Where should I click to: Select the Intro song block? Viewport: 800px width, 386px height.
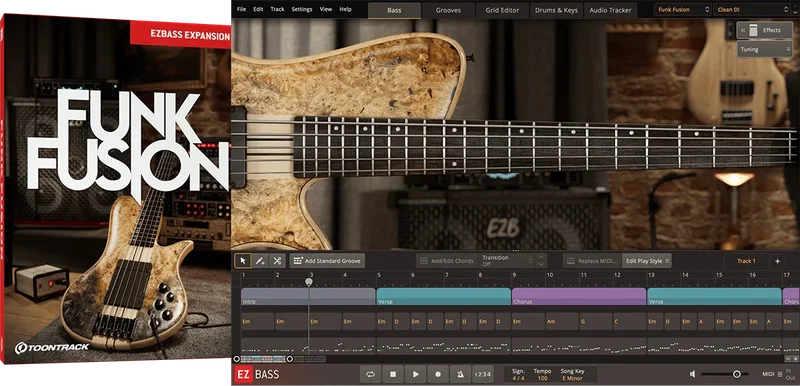[x=308, y=296]
